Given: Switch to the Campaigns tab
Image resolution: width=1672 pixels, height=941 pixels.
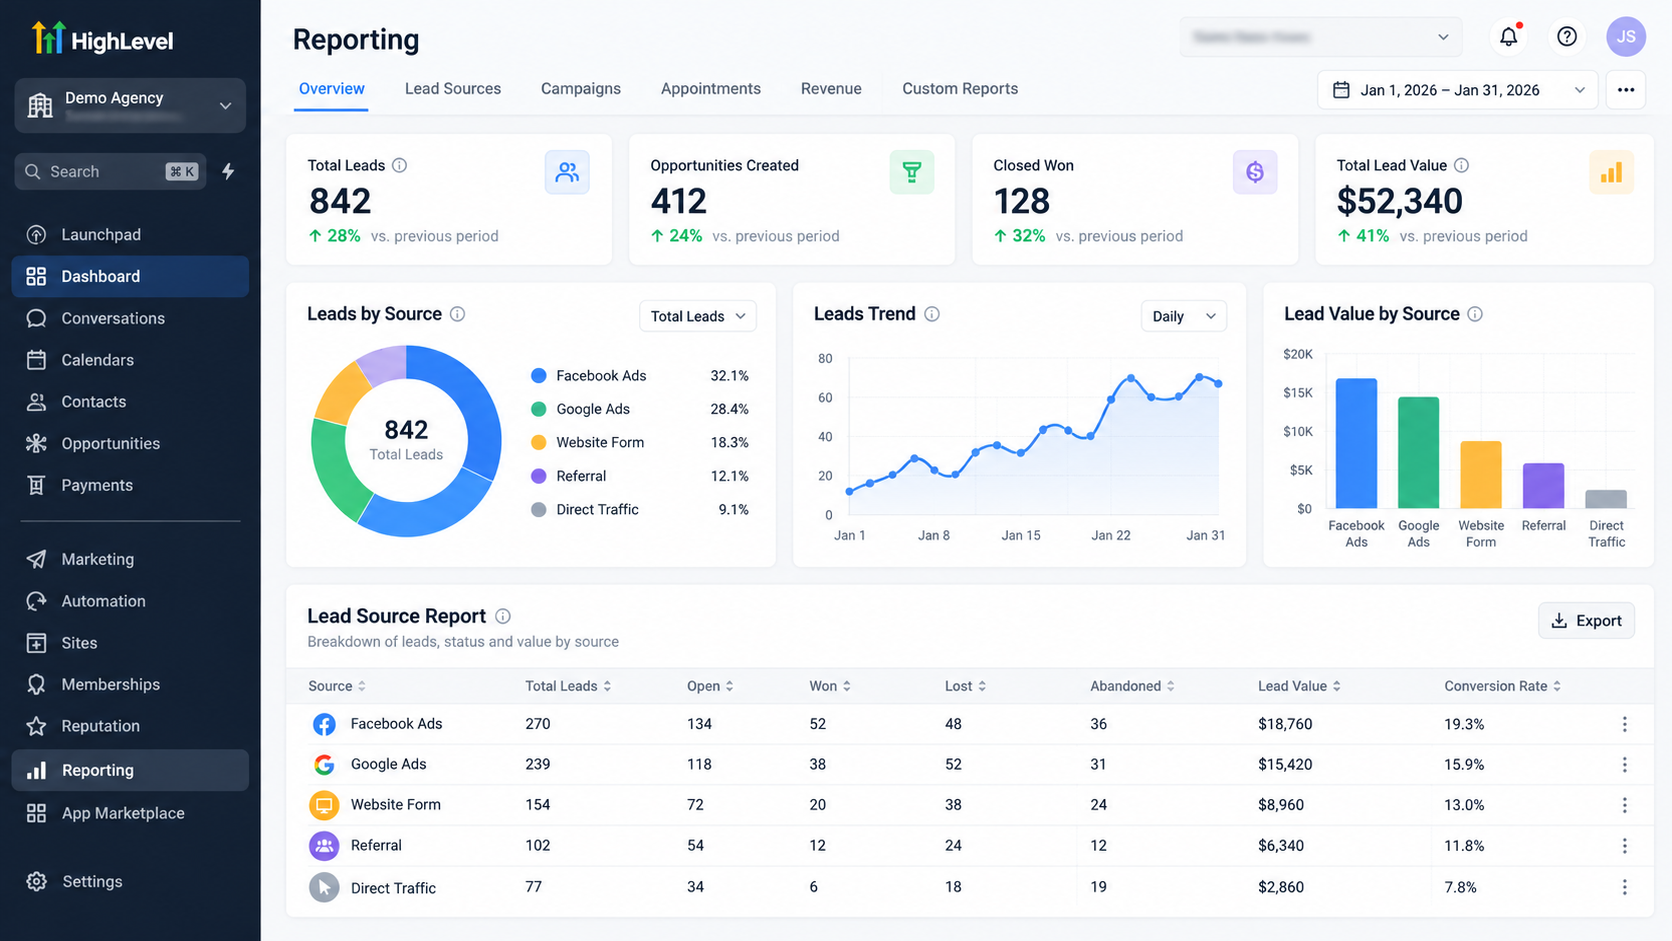Looking at the screenshot, I should (581, 88).
